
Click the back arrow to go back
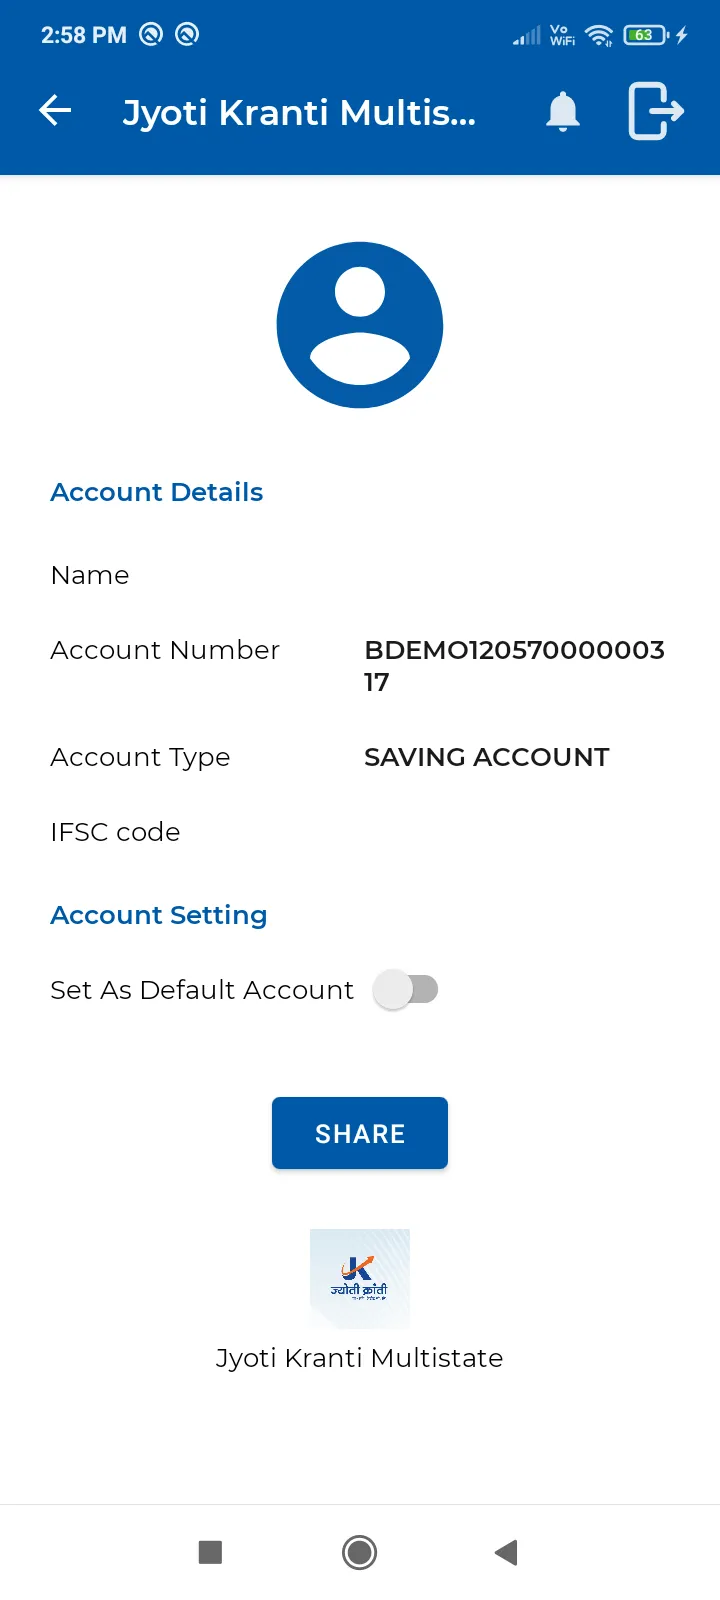pos(55,111)
